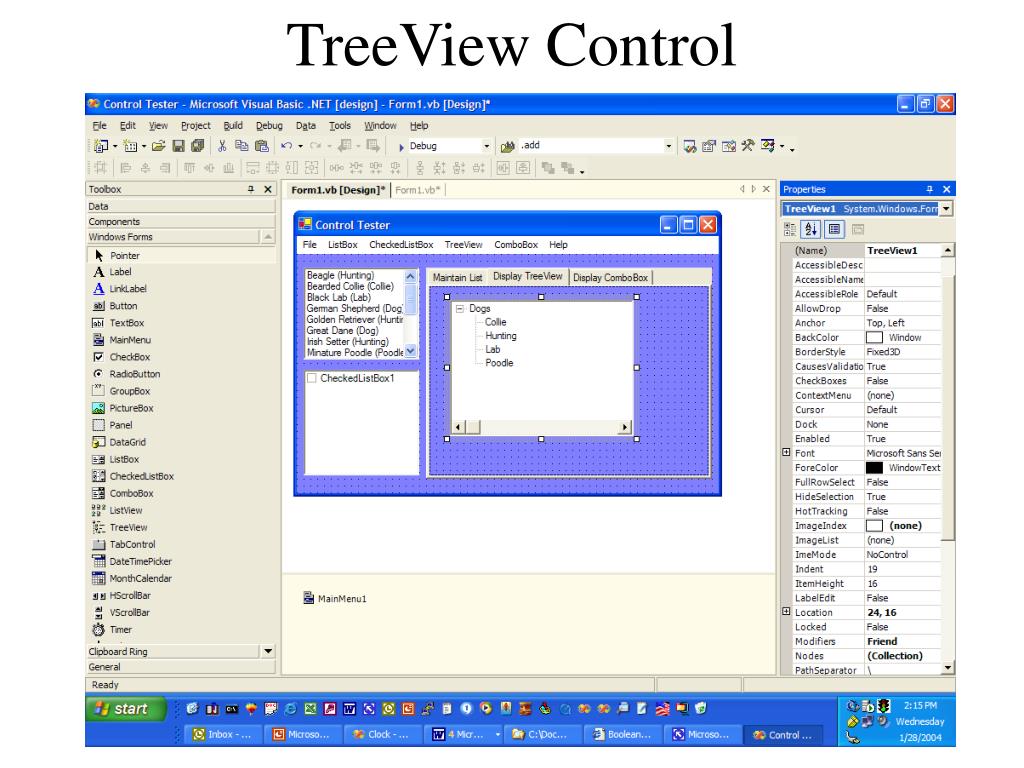Click the ImageIndex (none) swatch box
The height and width of the screenshot is (768, 1024).
click(874, 526)
